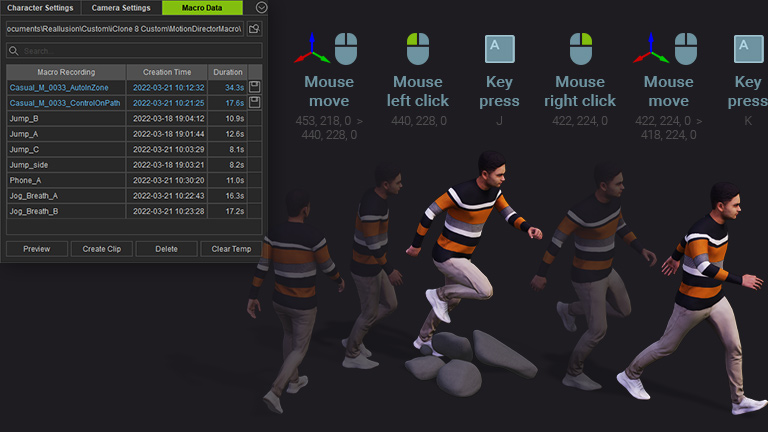Click the magnifier icon in search box
This screenshot has width=768, height=432.
click(14, 50)
